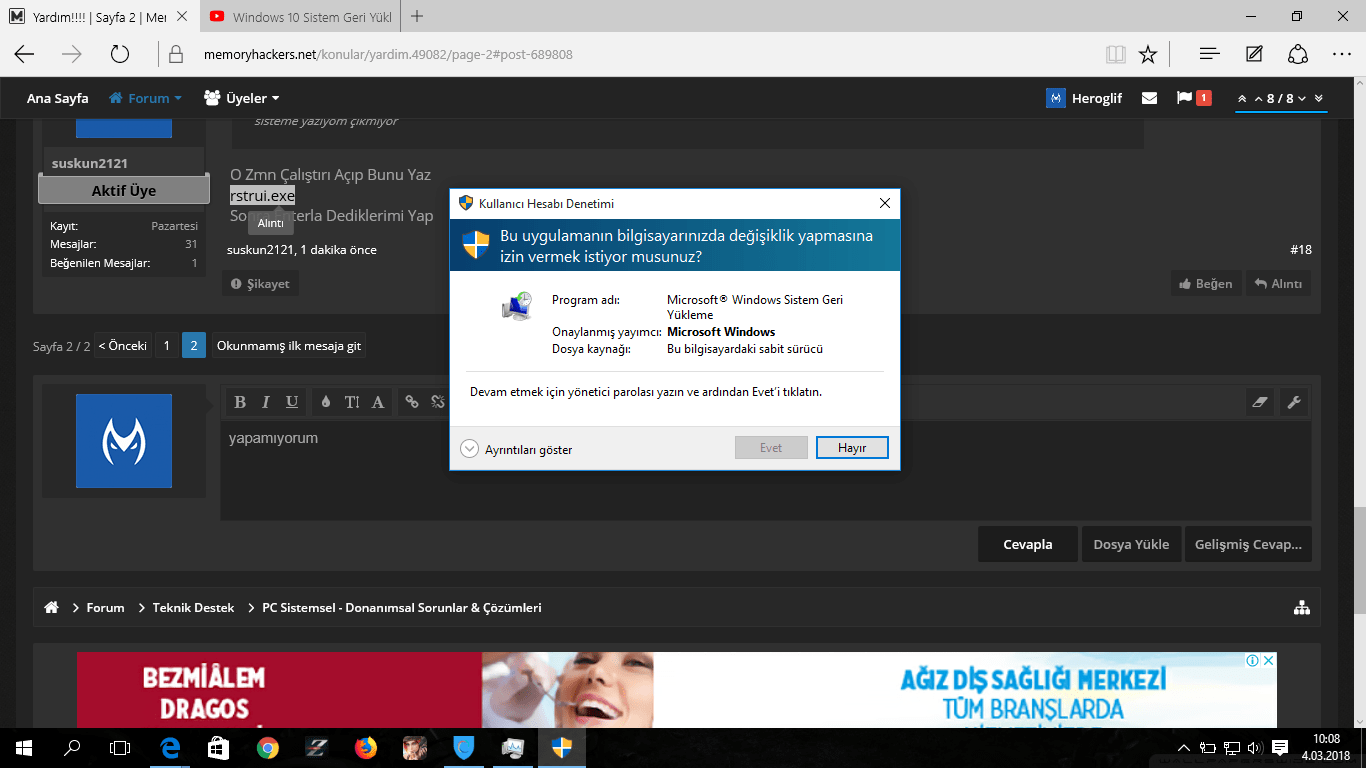This screenshot has width=1366, height=768.
Task: Select the Yardım!!!! forum tab
Action: [x=100, y=17]
